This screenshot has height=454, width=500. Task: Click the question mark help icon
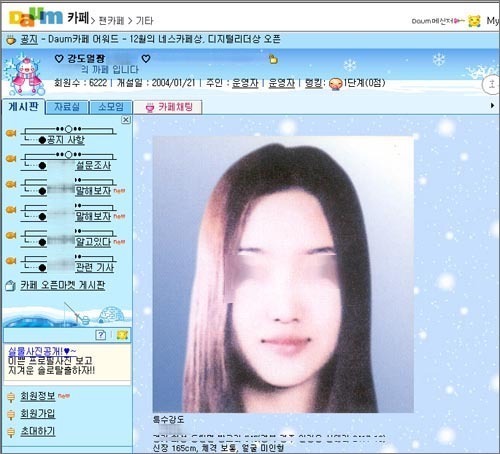(x=100, y=335)
